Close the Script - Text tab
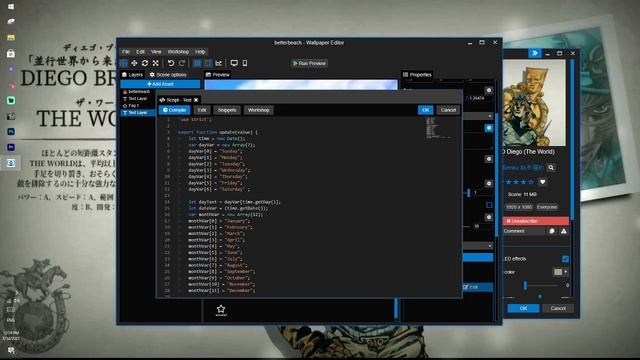Screen dimensions: 640x360 point(196,100)
